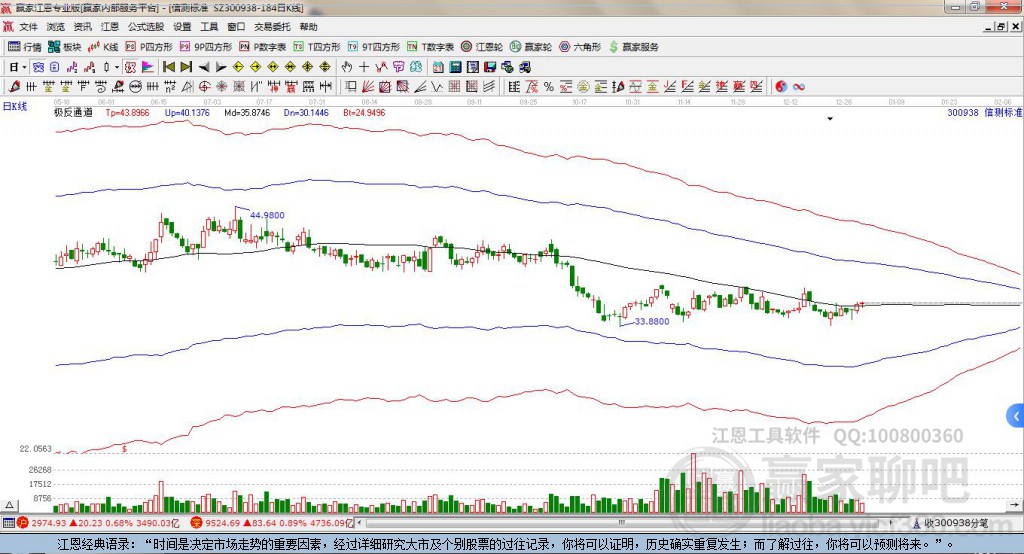Click the 300938 stock code label

click(x=963, y=112)
